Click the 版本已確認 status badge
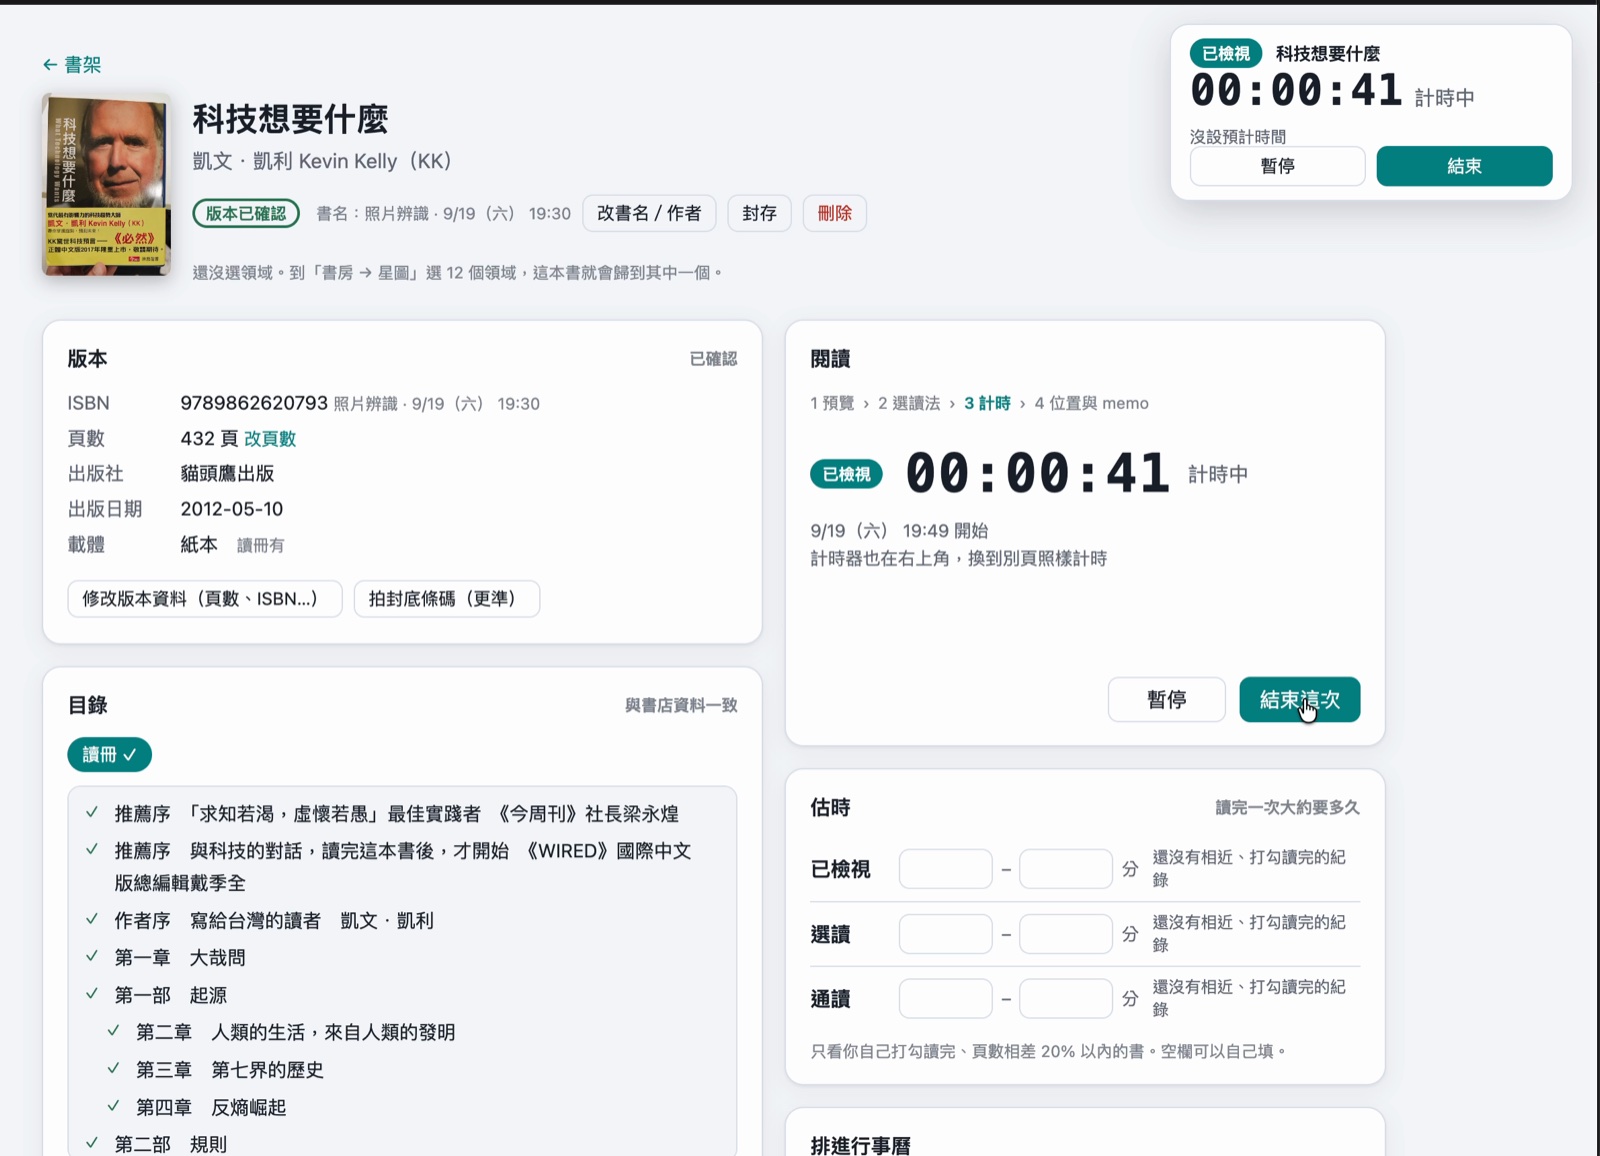 [x=246, y=213]
